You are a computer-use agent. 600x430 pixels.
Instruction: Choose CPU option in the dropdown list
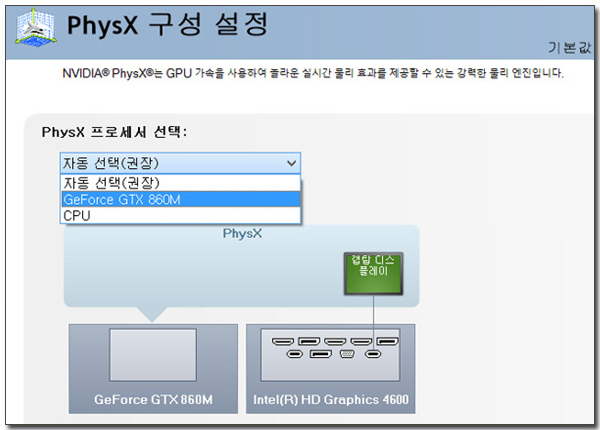tap(181, 215)
